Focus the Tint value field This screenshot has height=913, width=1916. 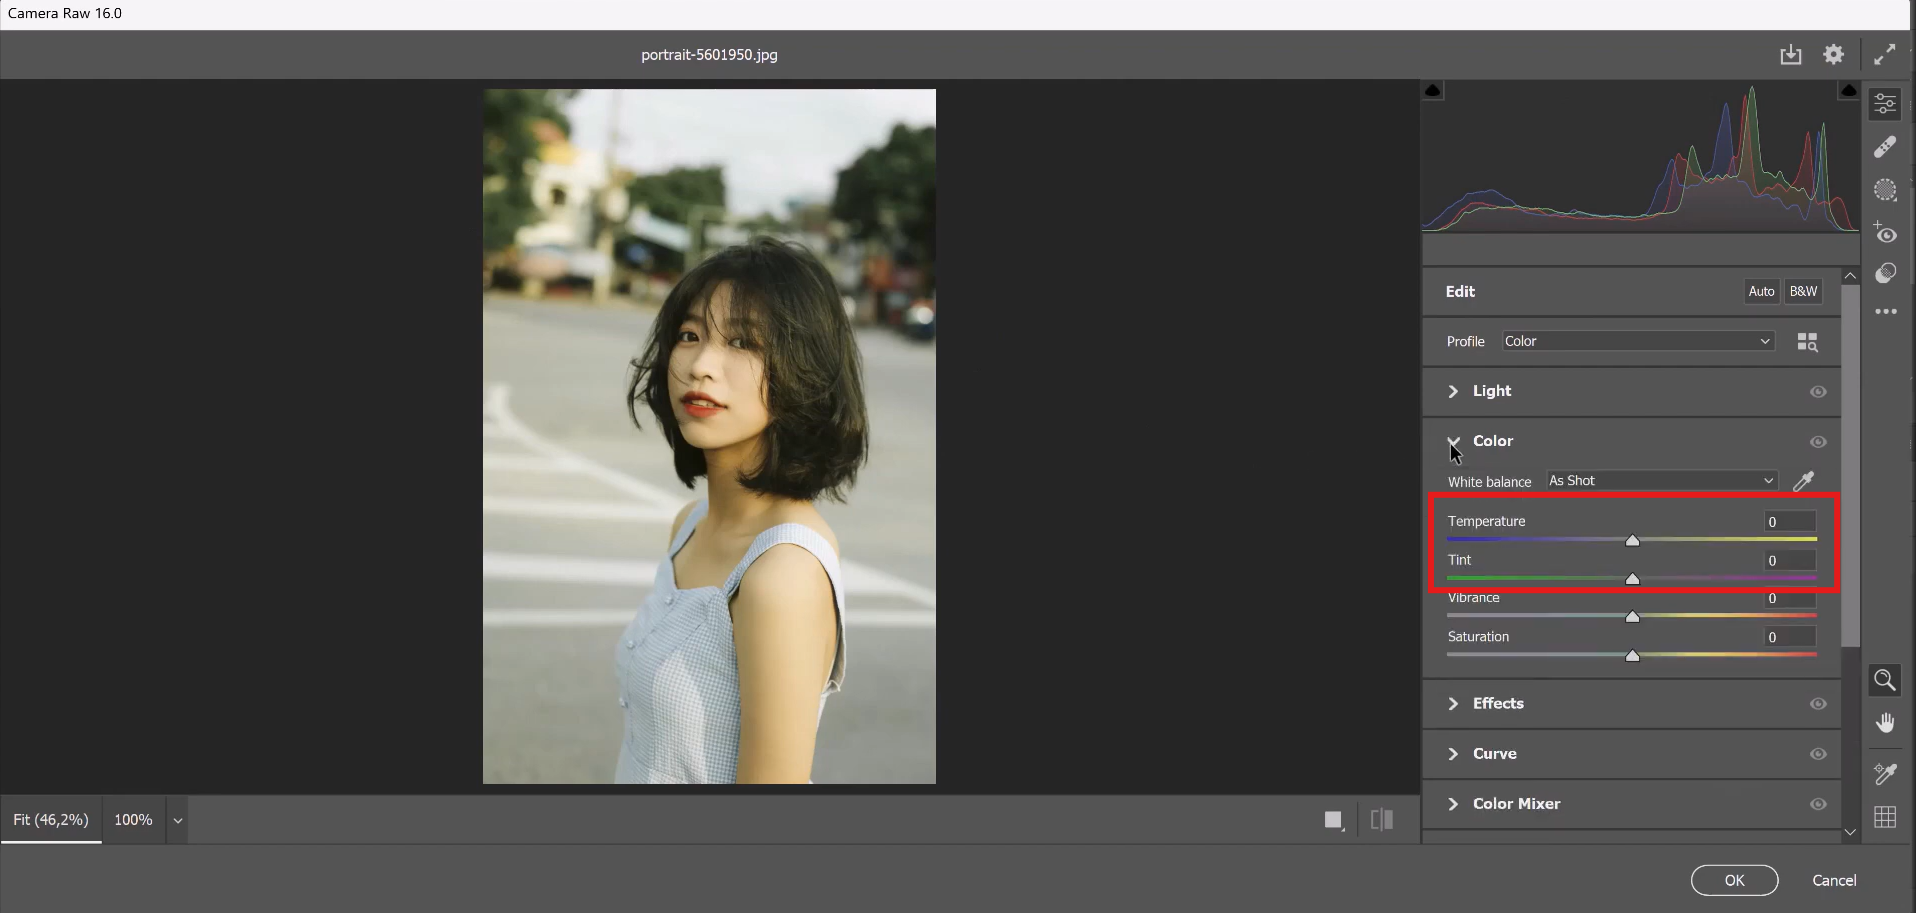tap(1790, 560)
